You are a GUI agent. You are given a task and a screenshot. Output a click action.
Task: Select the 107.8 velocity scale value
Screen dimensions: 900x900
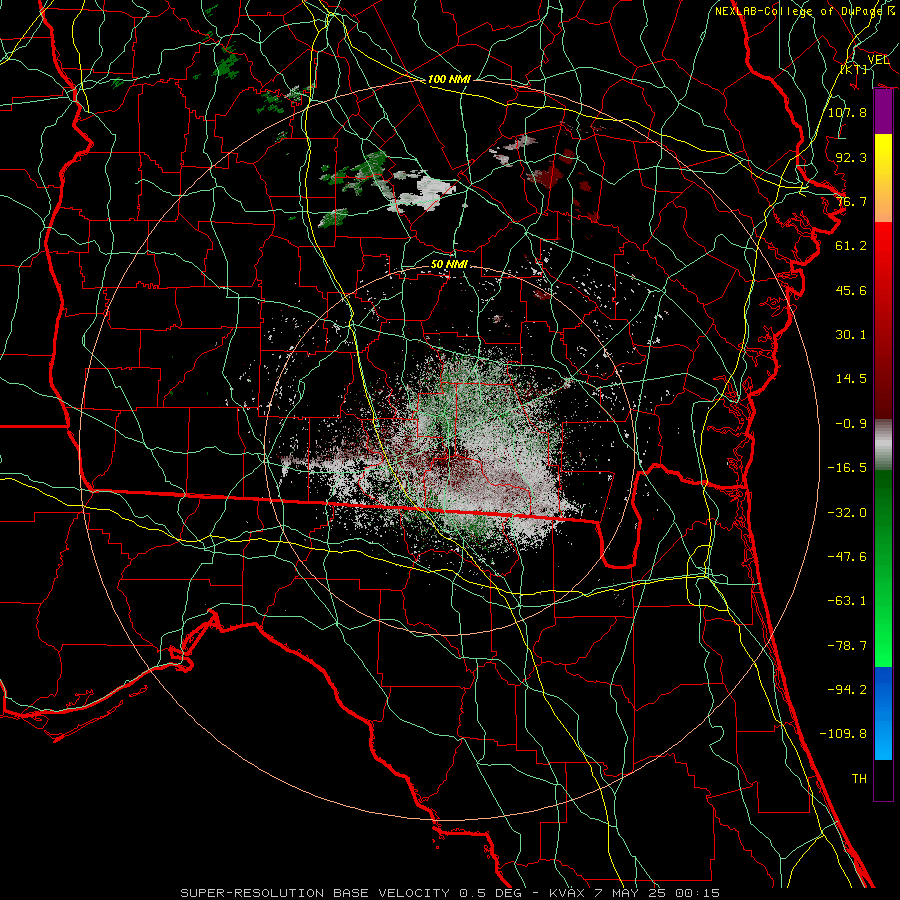847,112
